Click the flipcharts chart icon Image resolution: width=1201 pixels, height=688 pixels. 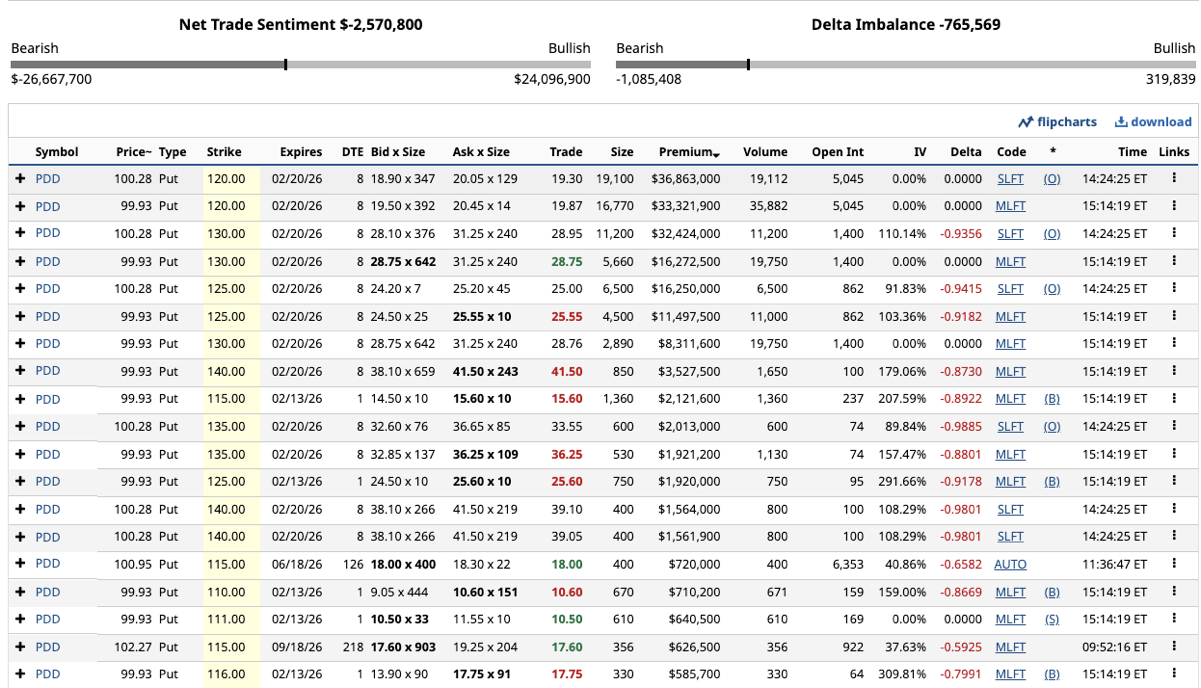point(1025,122)
